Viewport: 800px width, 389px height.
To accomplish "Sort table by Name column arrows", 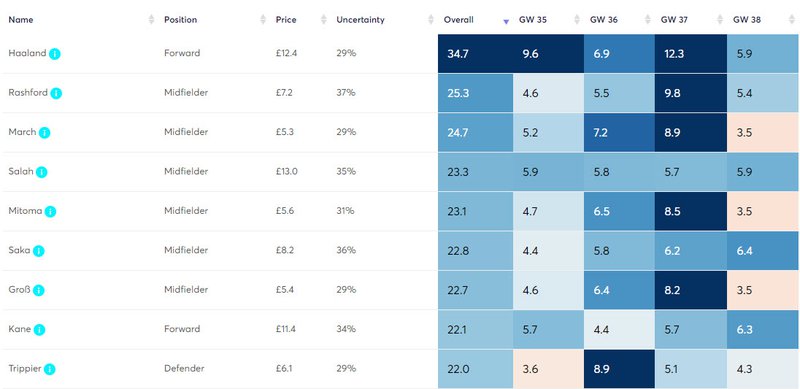I will 151,20.
